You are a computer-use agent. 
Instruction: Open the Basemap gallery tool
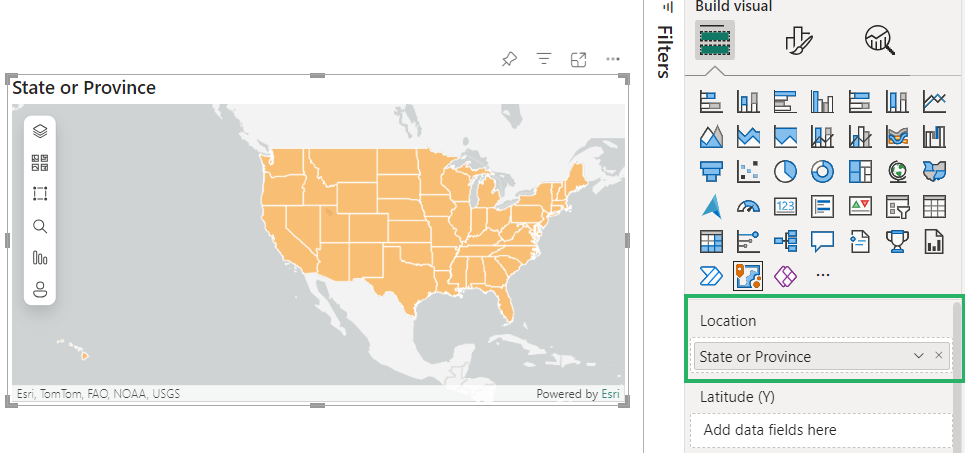point(40,162)
